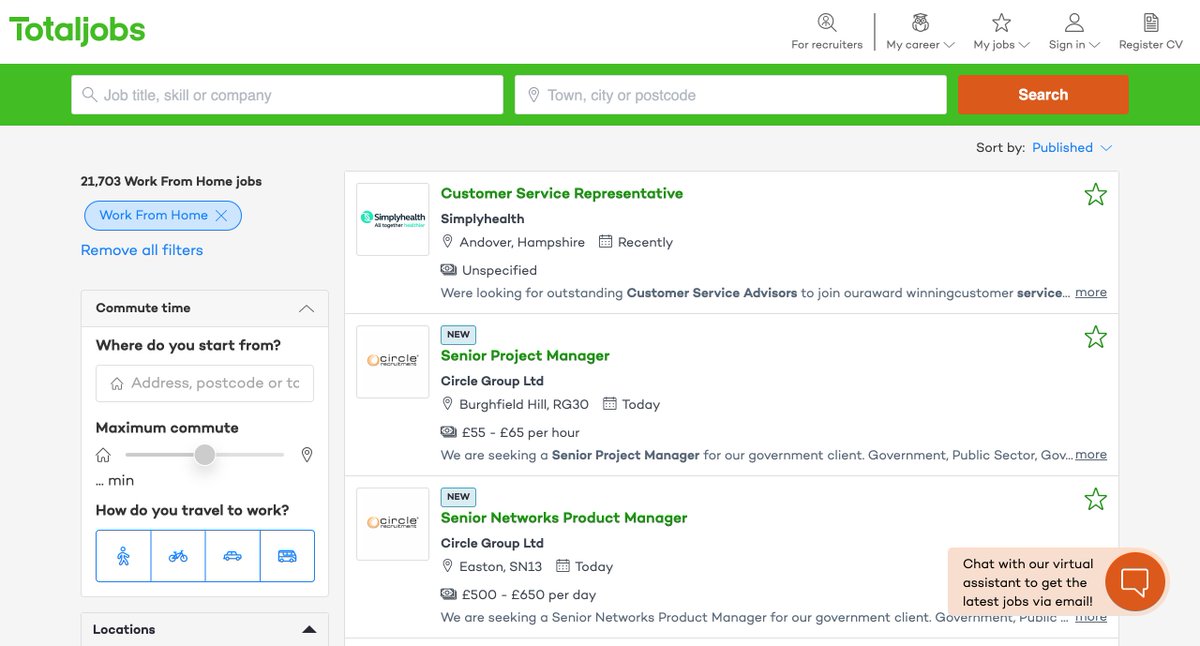The height and width of the screenshot is (646, 1200).
Task: Click the home icon beside commute slider
Action: coord(103,455)
